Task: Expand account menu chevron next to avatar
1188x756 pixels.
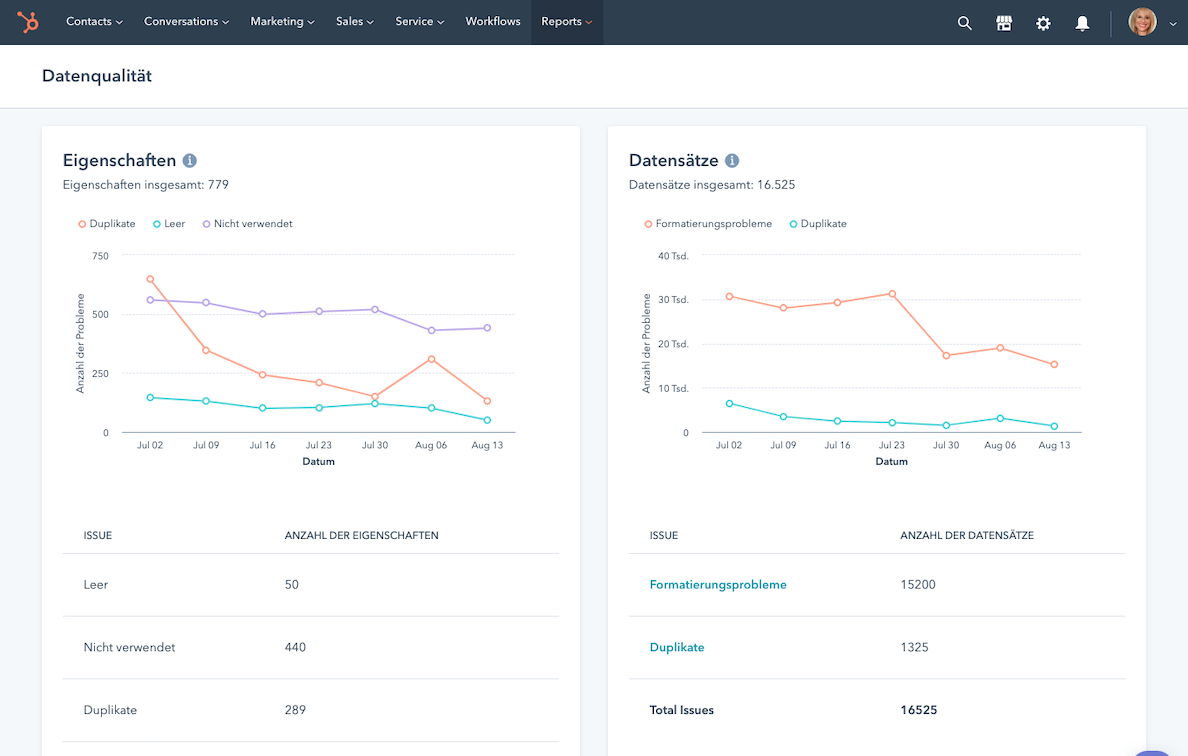Action: tap(1173, 23)
